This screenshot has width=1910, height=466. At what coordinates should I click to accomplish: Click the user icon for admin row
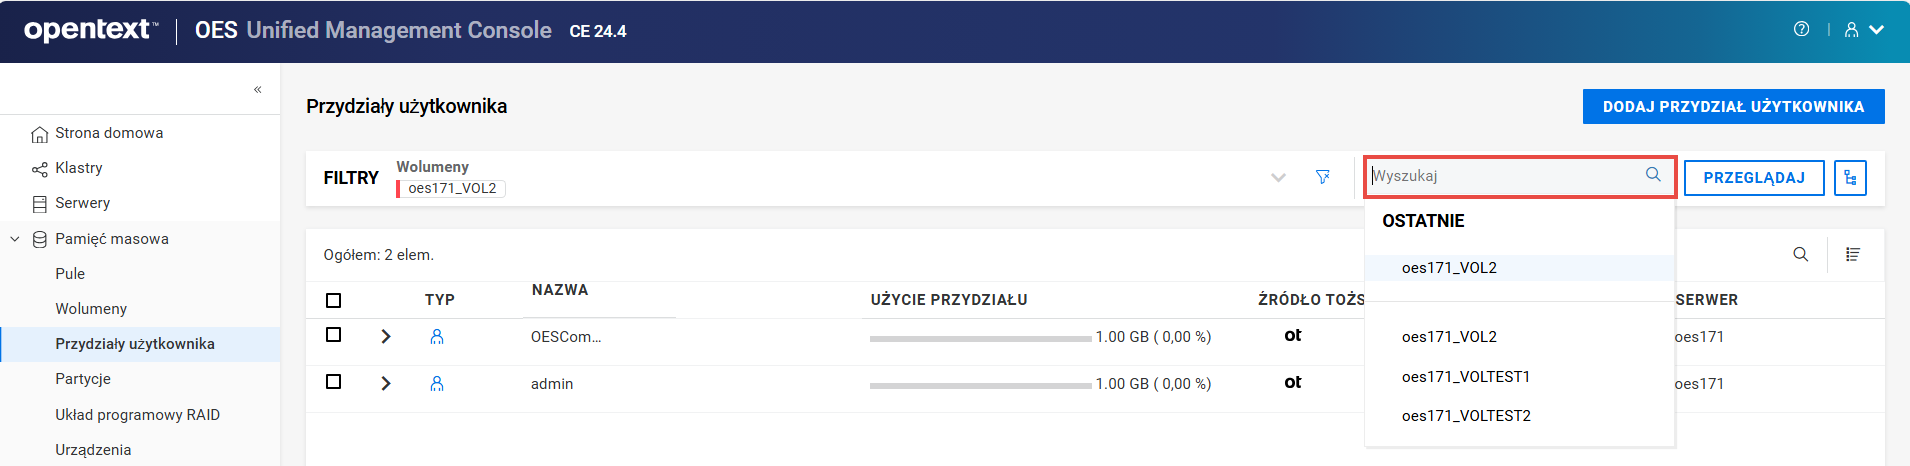437,384
